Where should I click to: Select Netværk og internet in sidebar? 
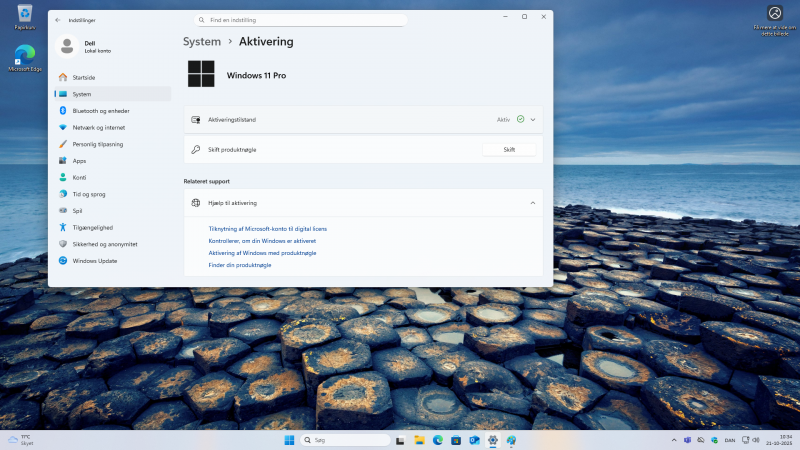coord(98,127)
